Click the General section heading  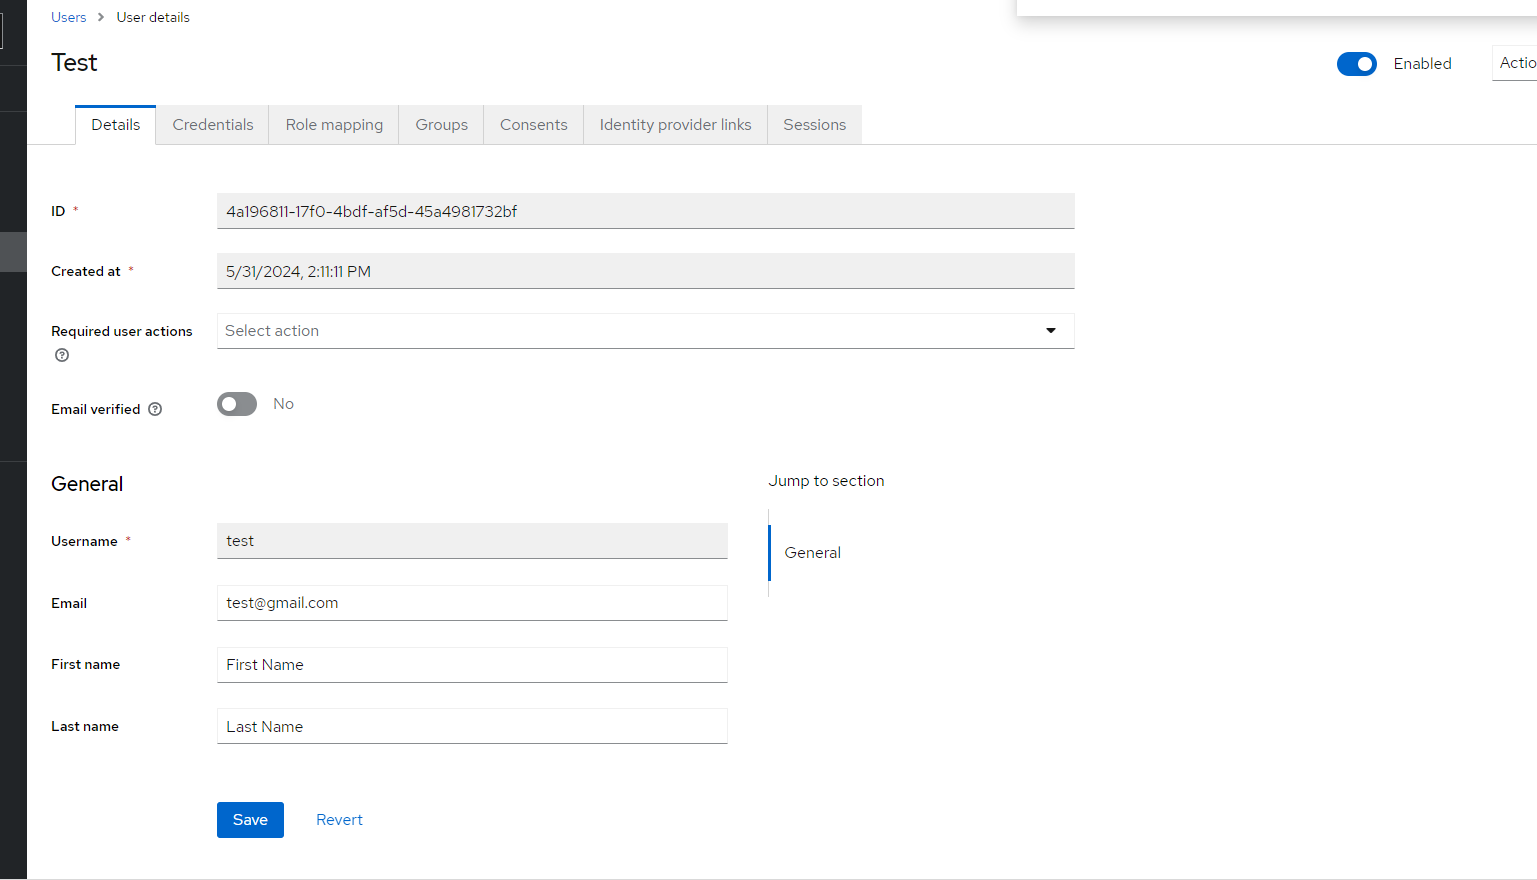87,484
